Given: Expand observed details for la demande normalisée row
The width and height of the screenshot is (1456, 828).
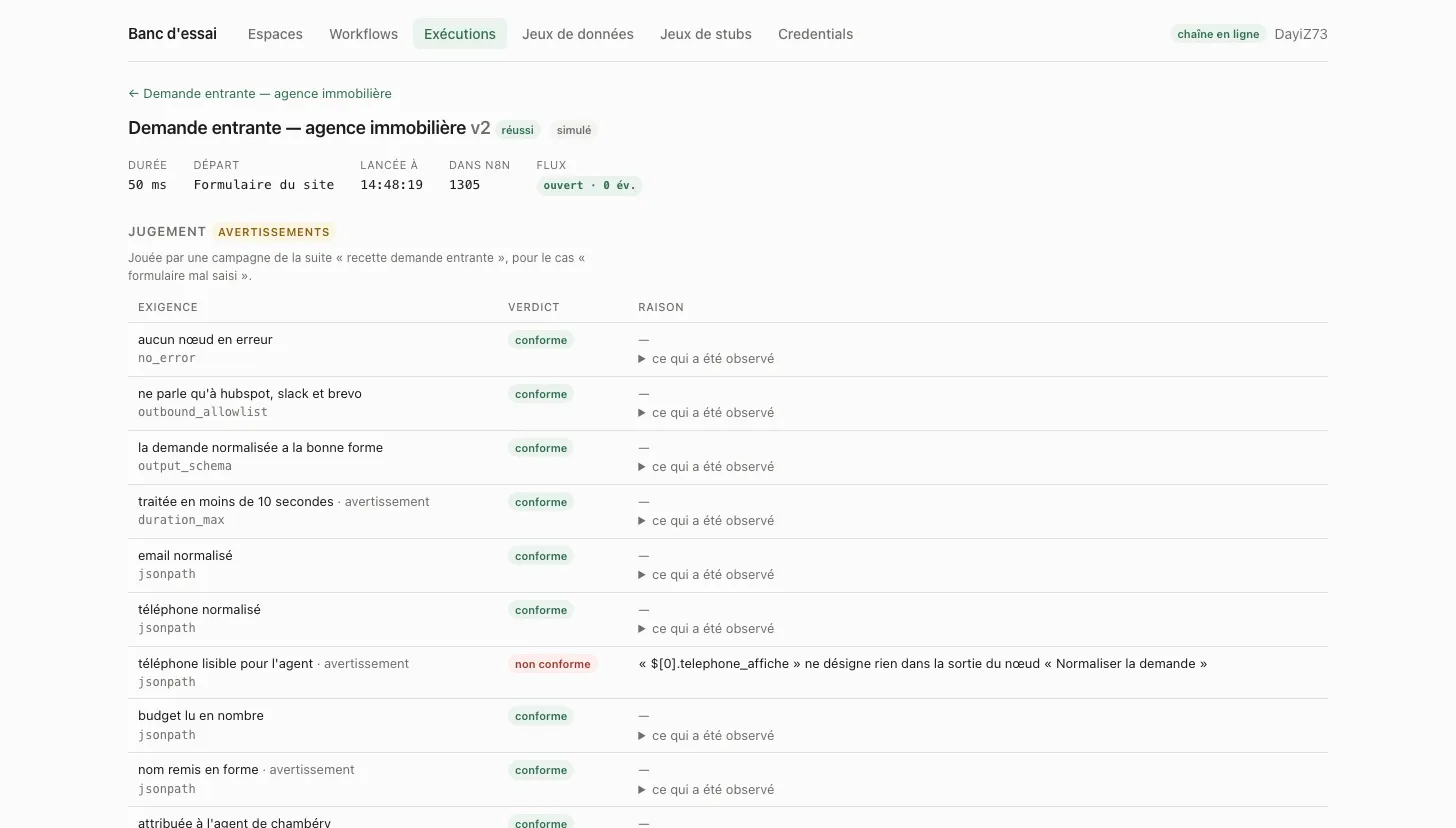Looking at the screenshot, I should click(x=706, y=467).
